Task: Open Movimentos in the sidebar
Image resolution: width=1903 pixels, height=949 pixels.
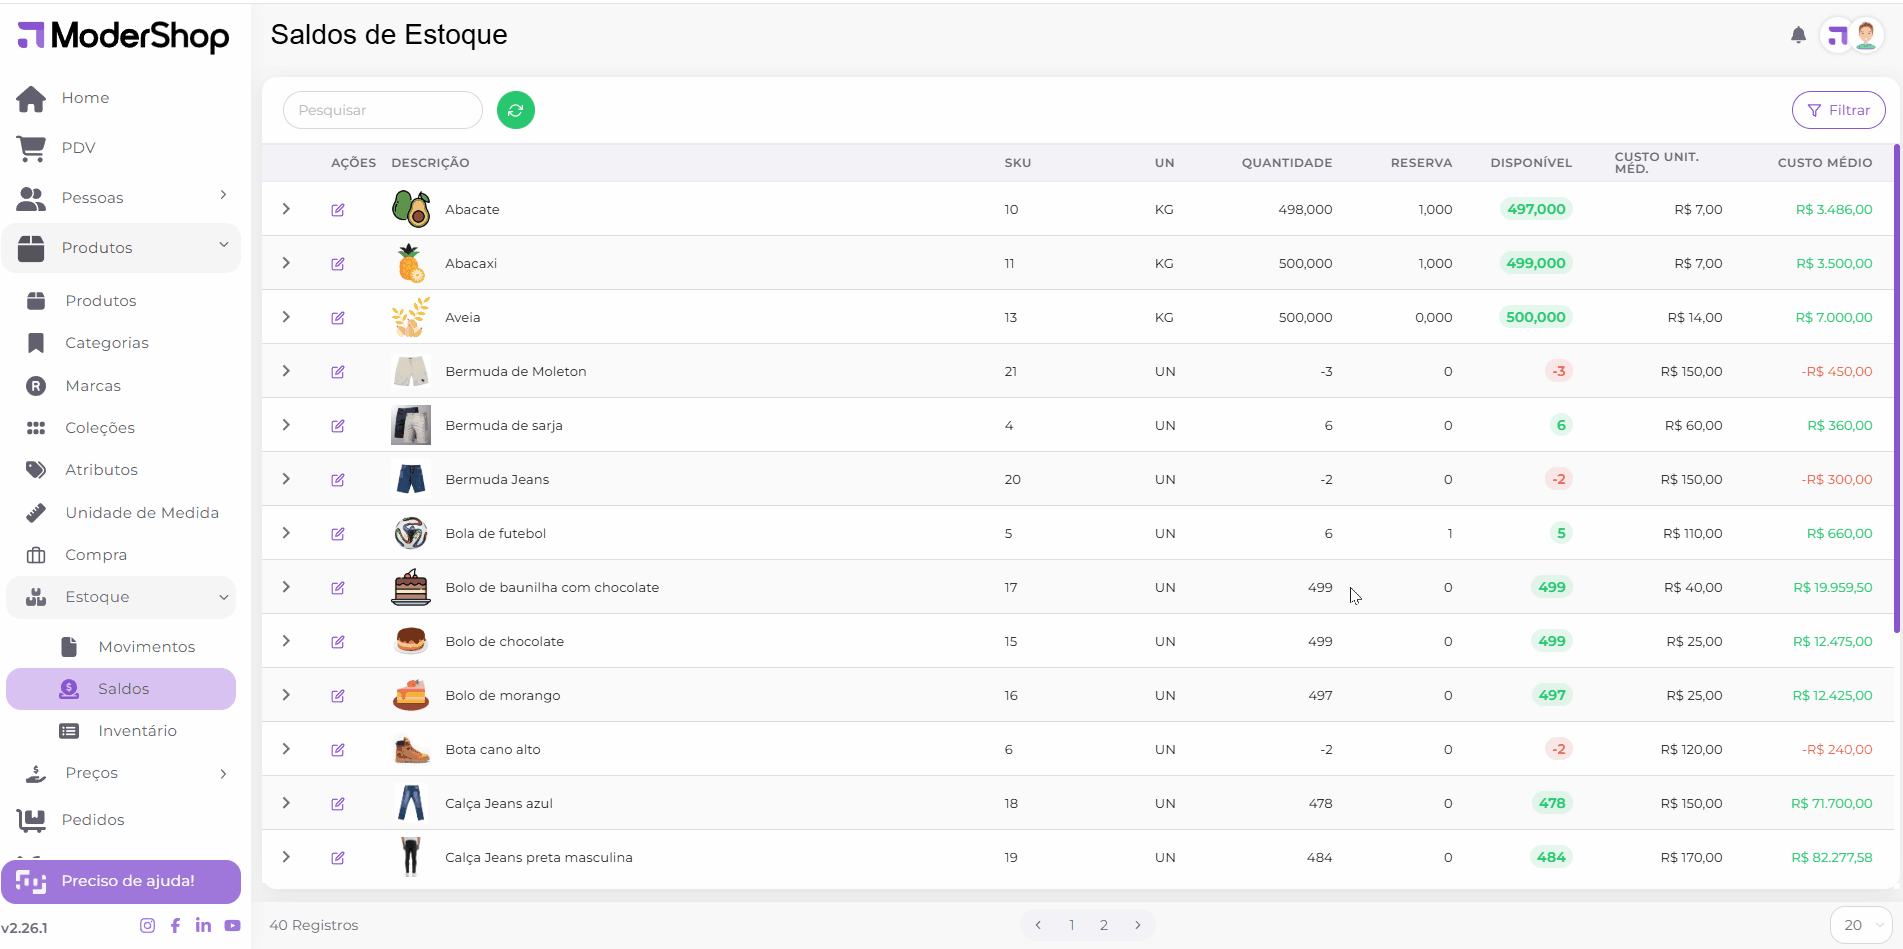Action: pos(146,647)
